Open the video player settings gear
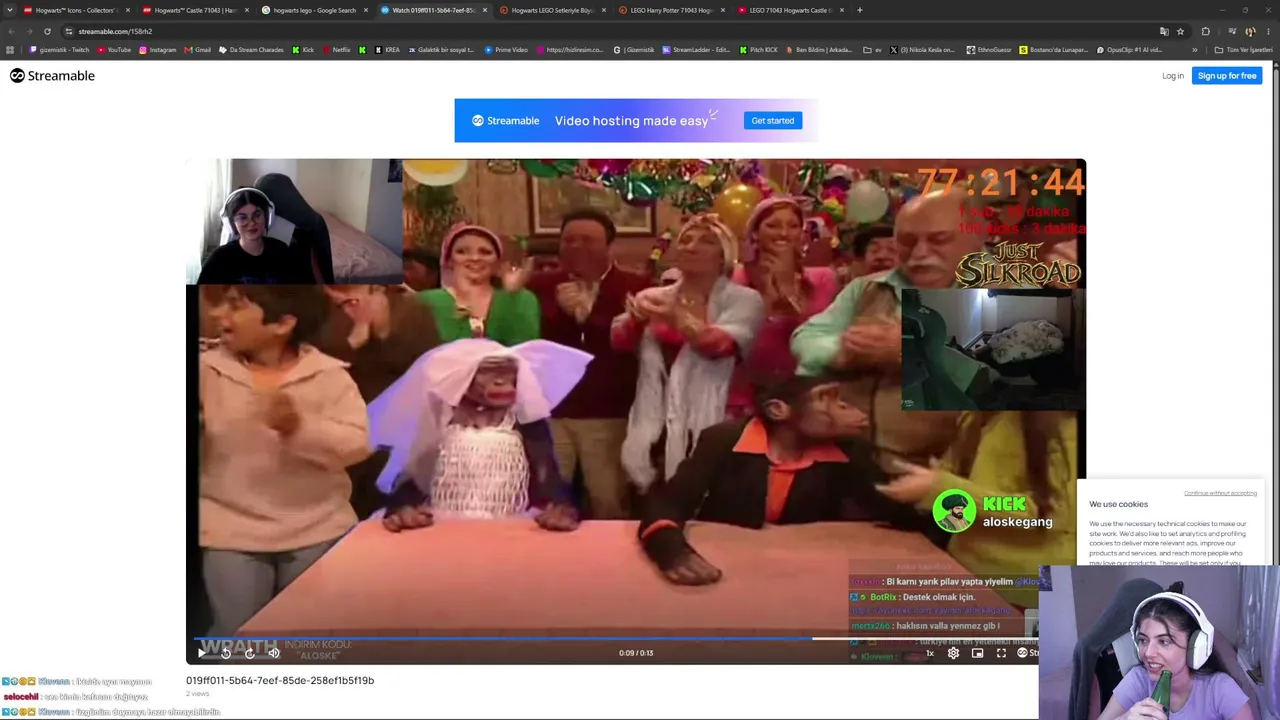Image resolution: width=1280 pixels, height=720 pixels. pyautogui.click(x=953, y=653)
